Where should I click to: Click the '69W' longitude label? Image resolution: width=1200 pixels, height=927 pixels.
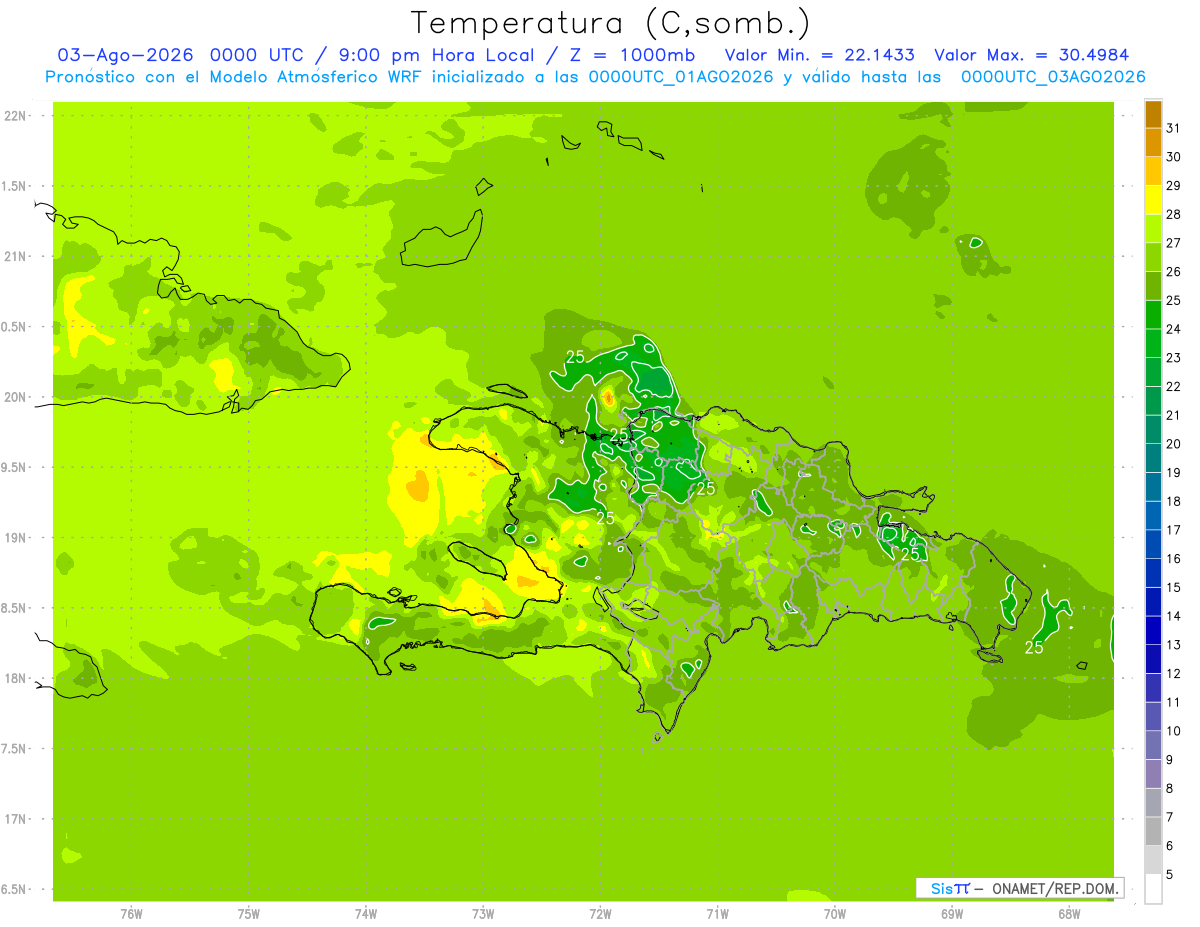pos(952,915)
